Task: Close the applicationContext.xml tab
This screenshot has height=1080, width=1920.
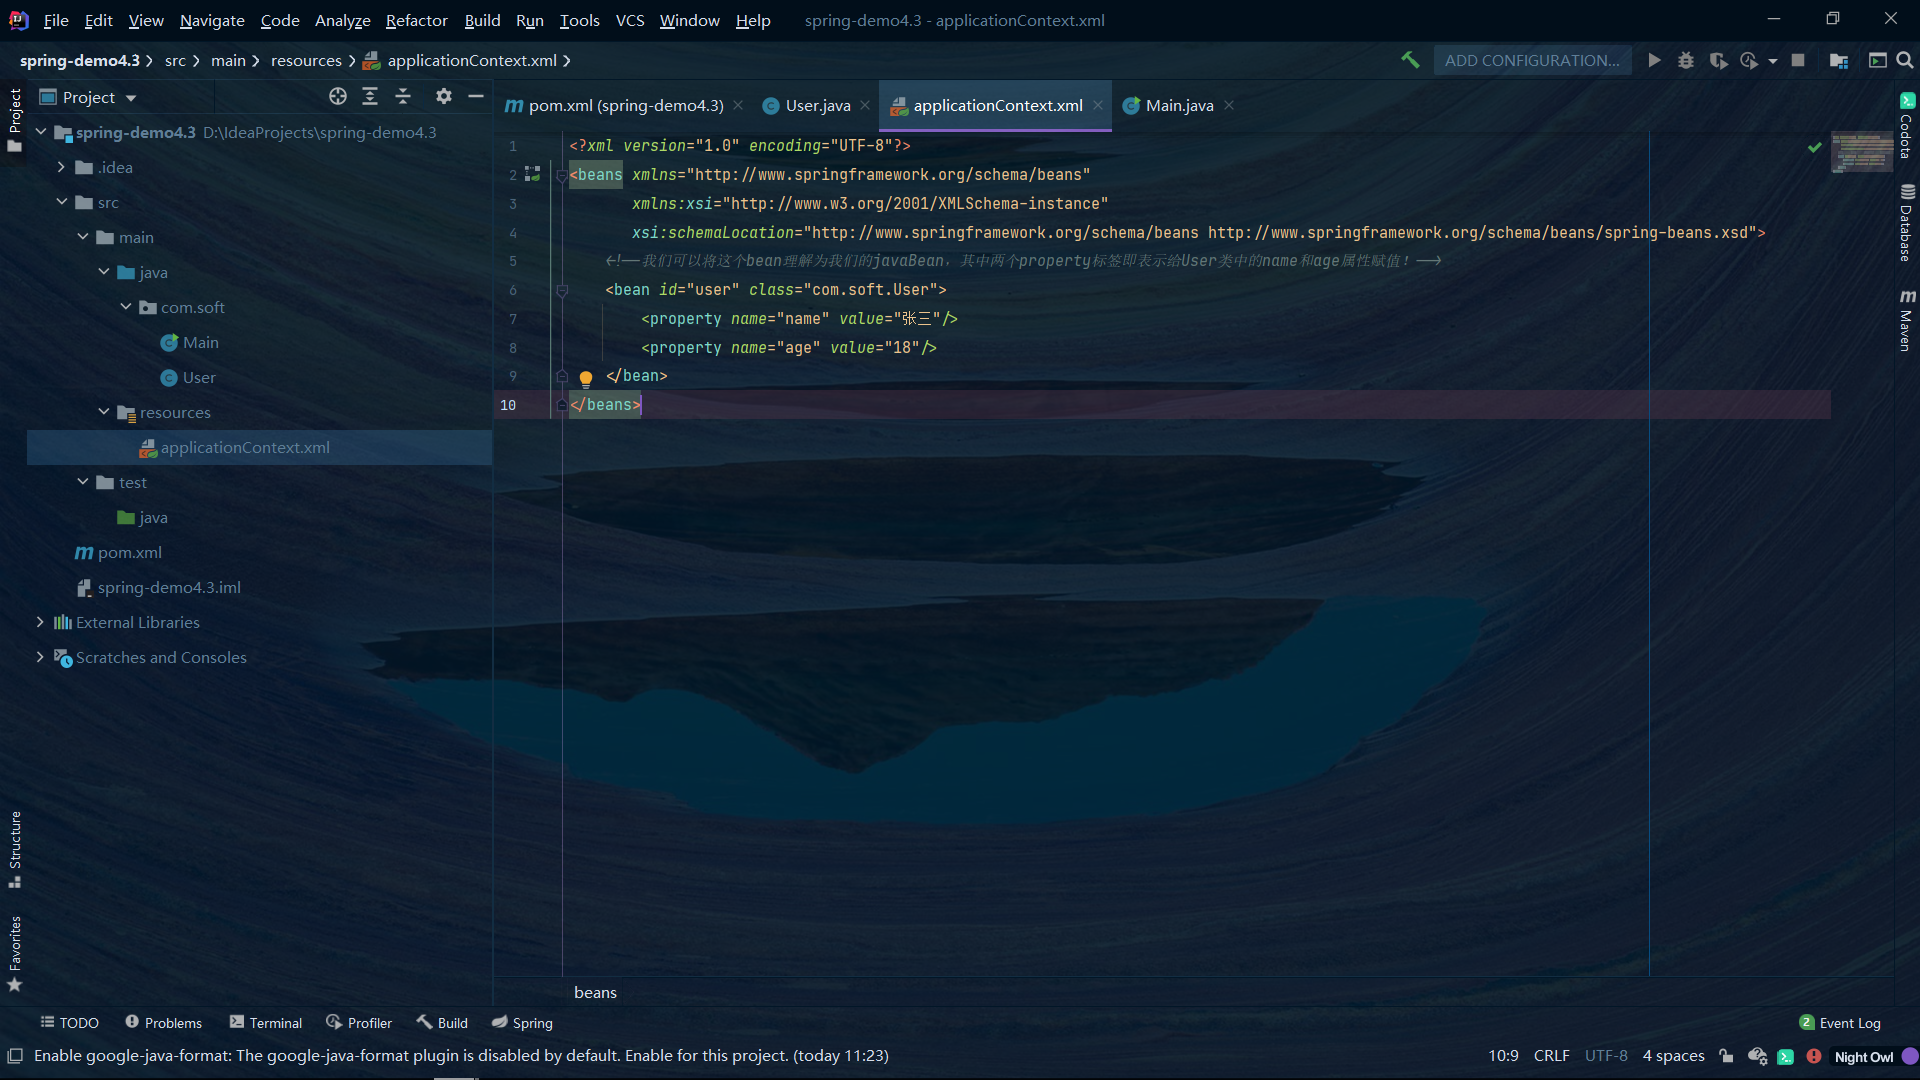Action: (x=1098, y=105)
